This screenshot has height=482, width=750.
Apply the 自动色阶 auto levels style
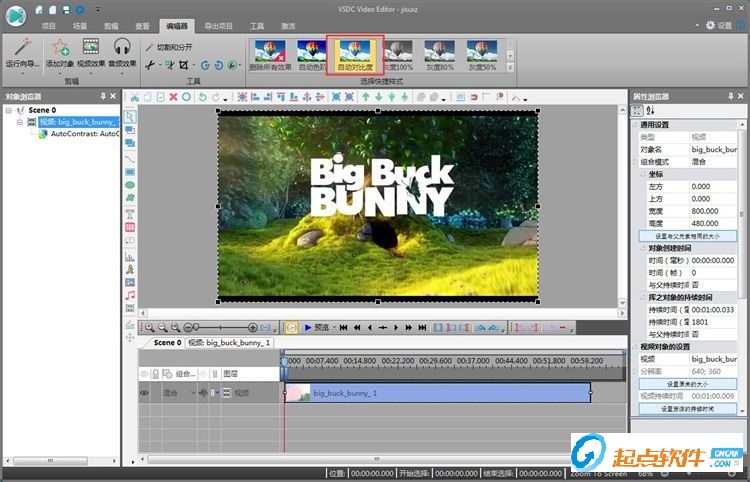click(312, 55)
